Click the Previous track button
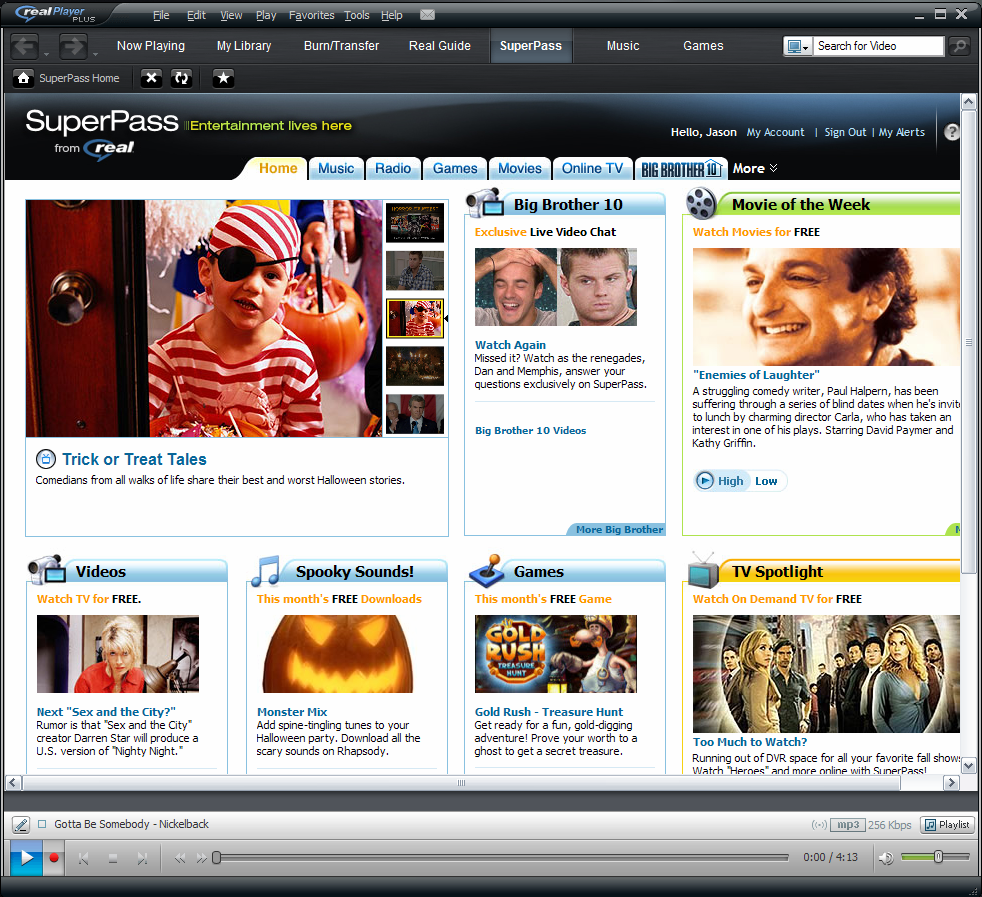982x897 pixels. [x=83, y=858]
